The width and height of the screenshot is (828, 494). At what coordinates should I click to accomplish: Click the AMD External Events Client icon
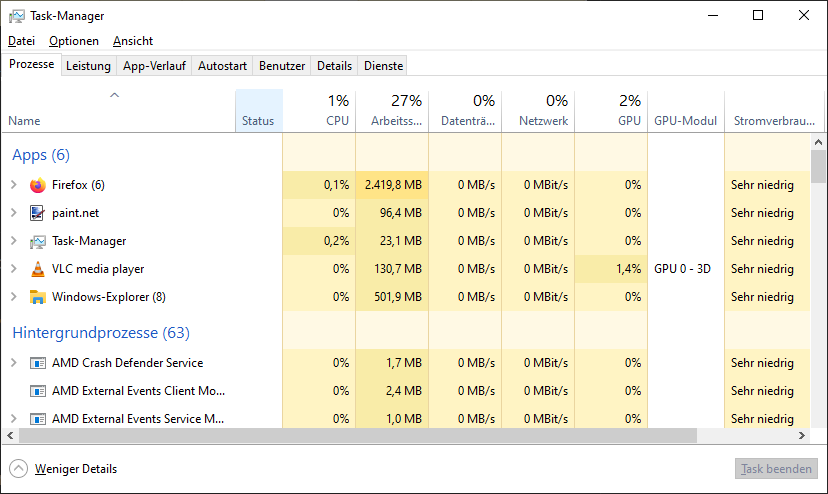pyautogui.click(x=37, y=392)
